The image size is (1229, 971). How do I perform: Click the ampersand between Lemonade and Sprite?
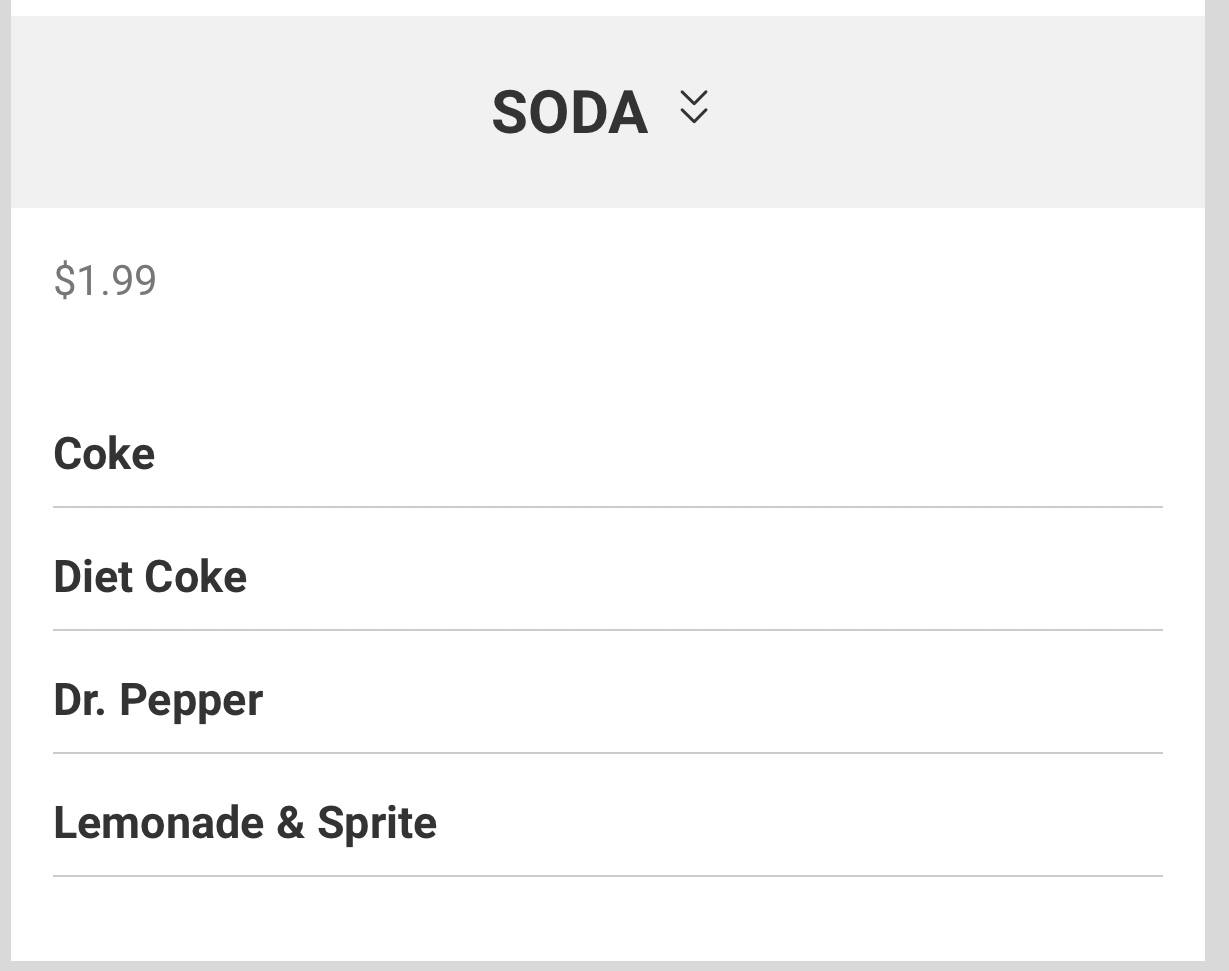pyautogui.click(x=290, y=823)
